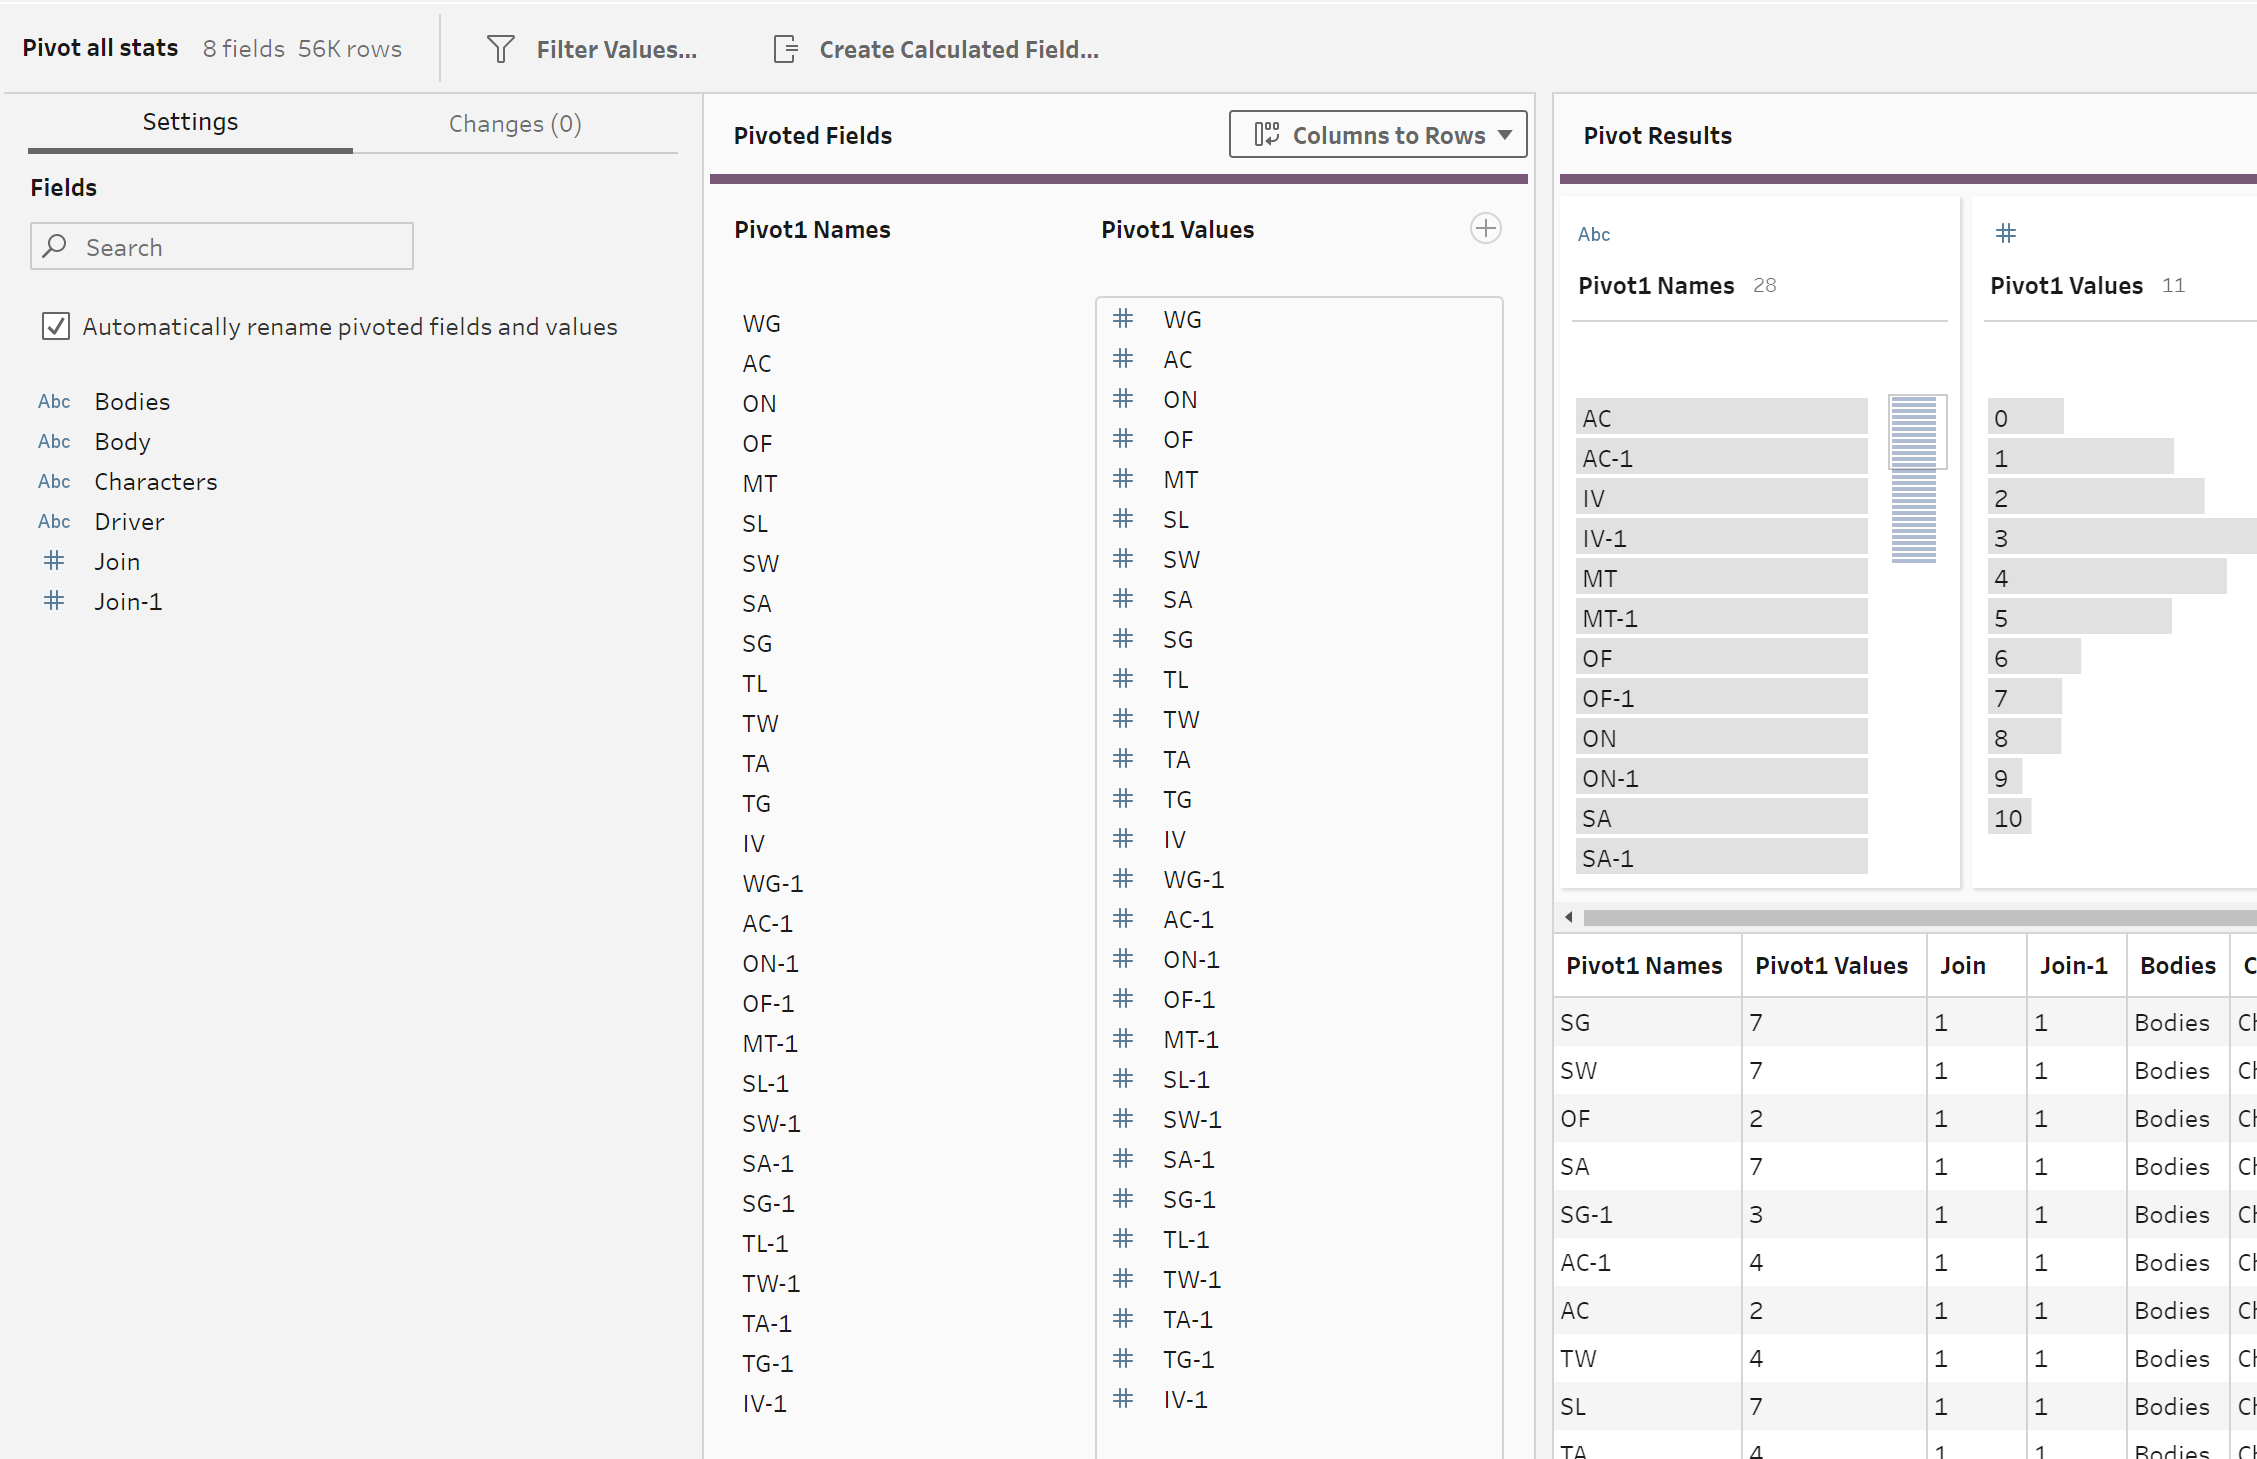Click the plus icon to add pivot values
The image size is (2257, 1459).
(x=1485, y=229)
